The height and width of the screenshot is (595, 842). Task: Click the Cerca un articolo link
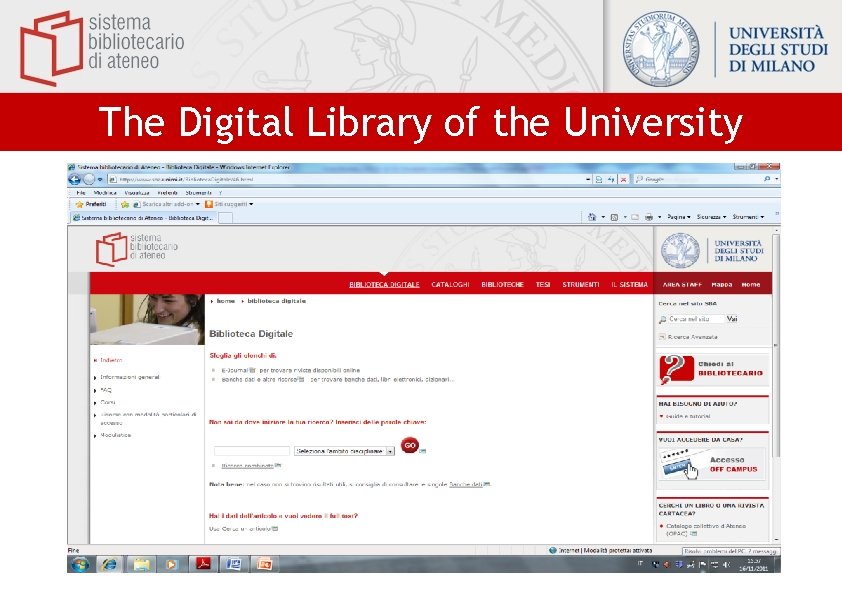coord(246,529)
